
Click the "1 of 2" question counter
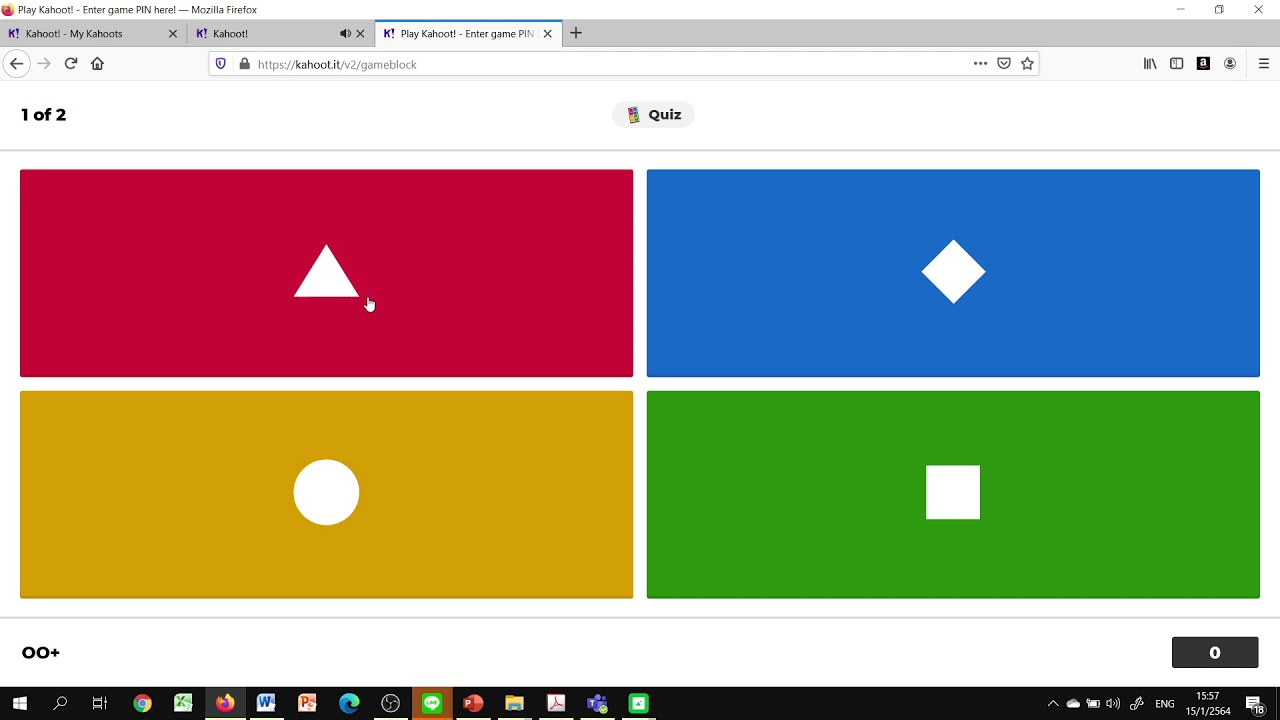44,115
